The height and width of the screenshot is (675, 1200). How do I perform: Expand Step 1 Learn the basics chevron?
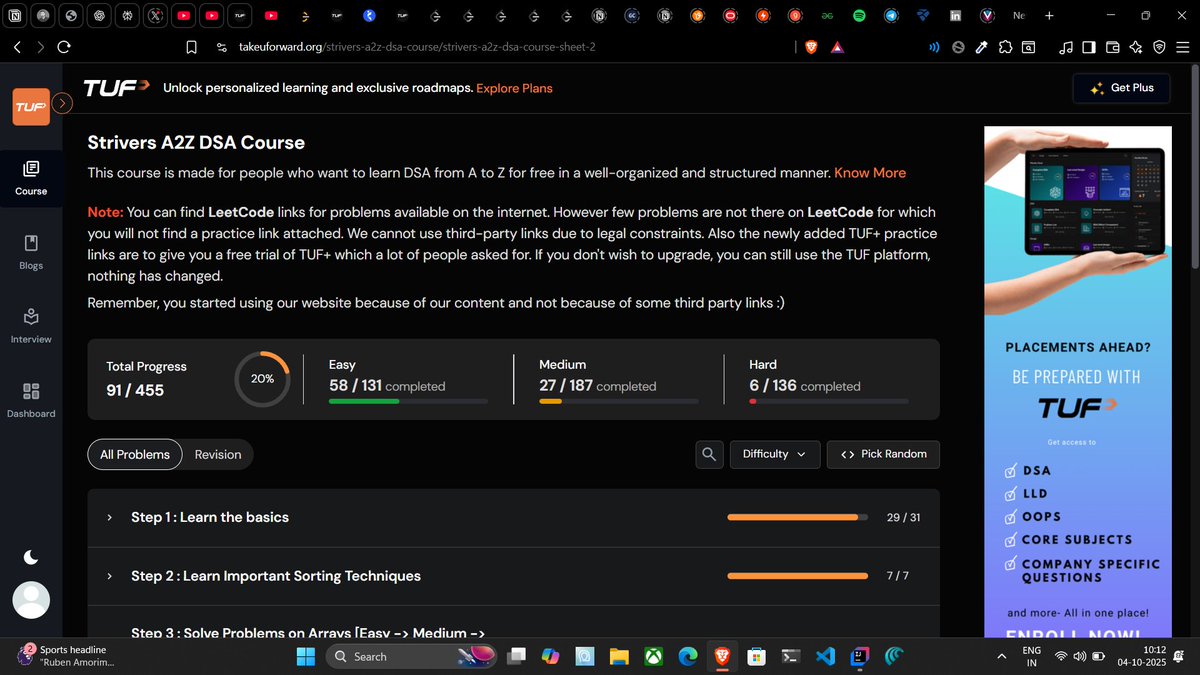[109, 517]
